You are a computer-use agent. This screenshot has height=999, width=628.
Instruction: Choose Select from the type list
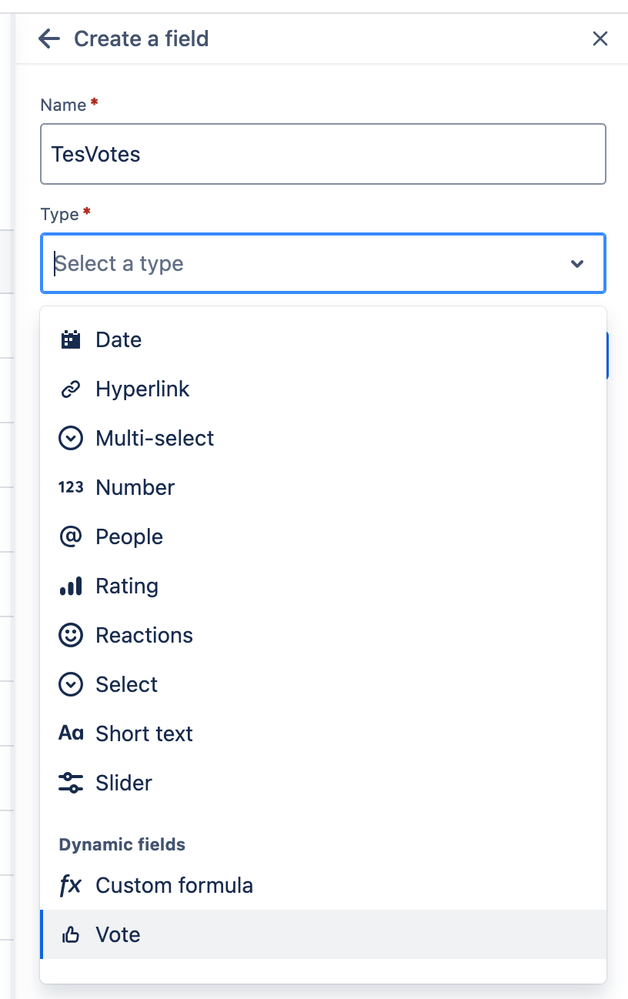tap(126, 684)
